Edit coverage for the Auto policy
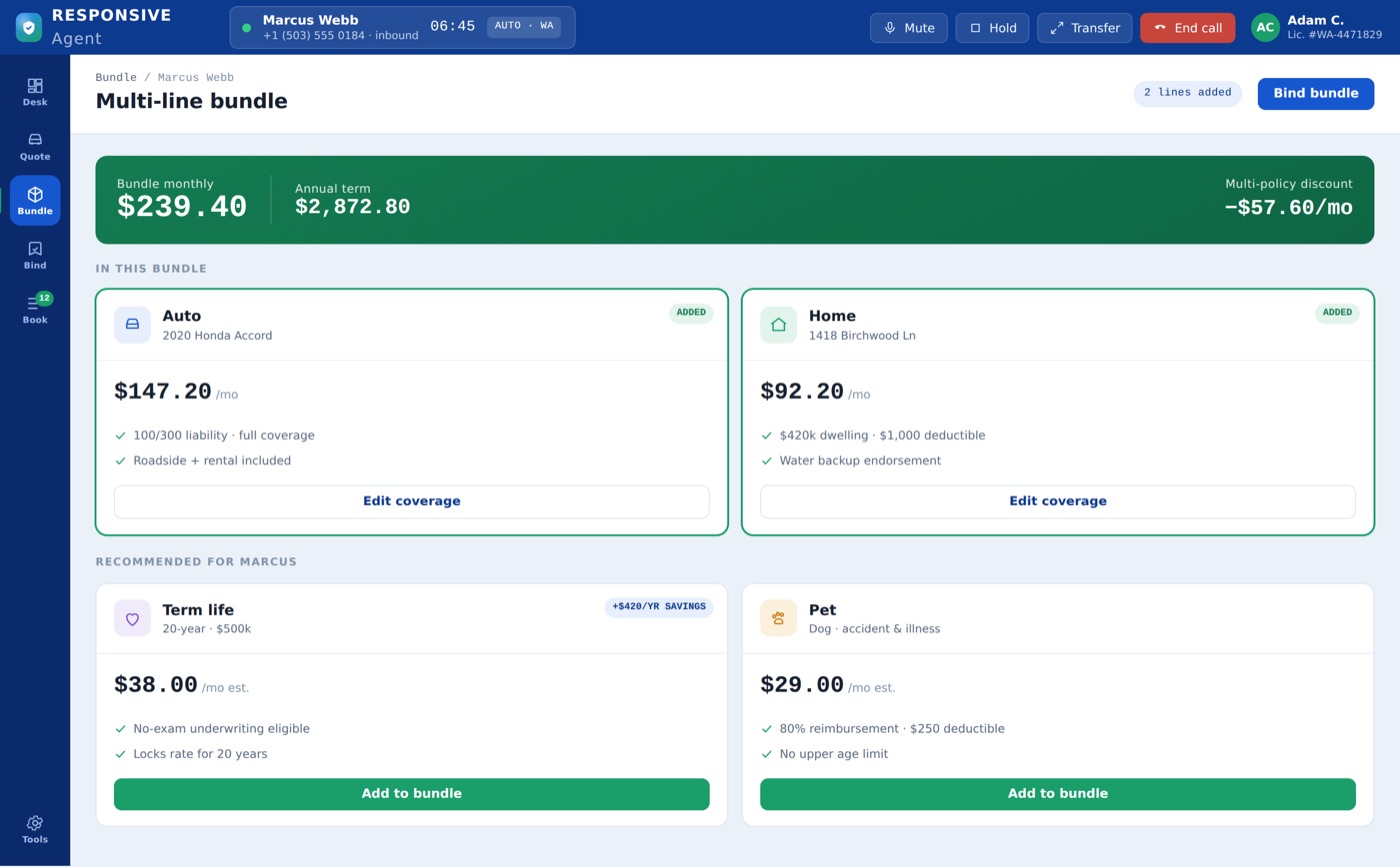Image resolution: width=1400 pixels, height=867 pixels. point(411,501)
